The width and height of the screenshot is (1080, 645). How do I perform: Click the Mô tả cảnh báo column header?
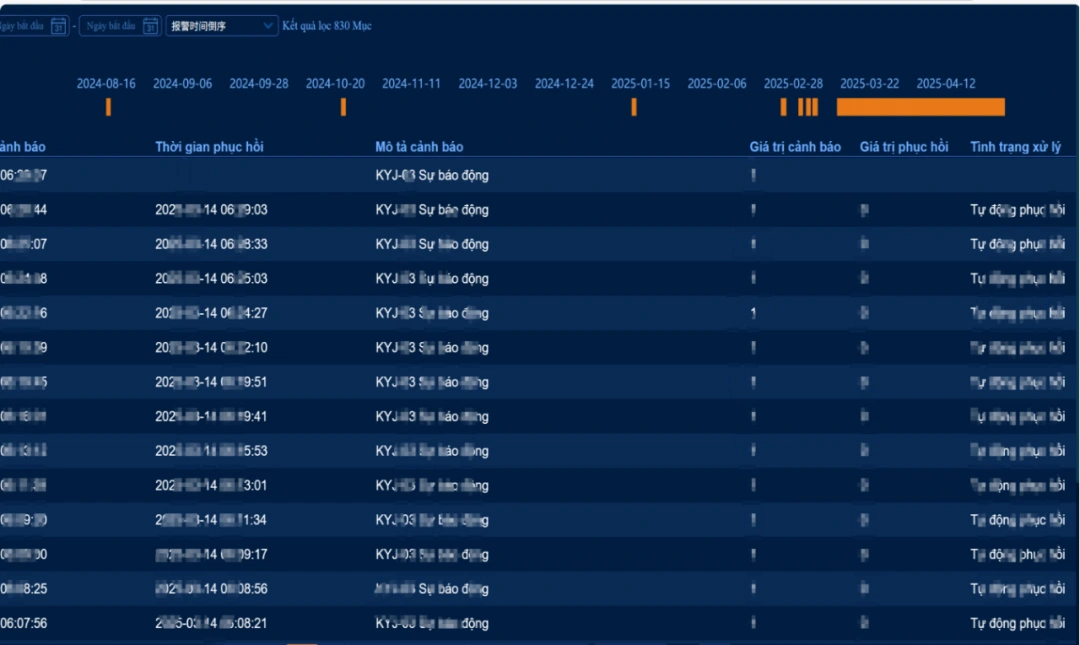[419, 147]
